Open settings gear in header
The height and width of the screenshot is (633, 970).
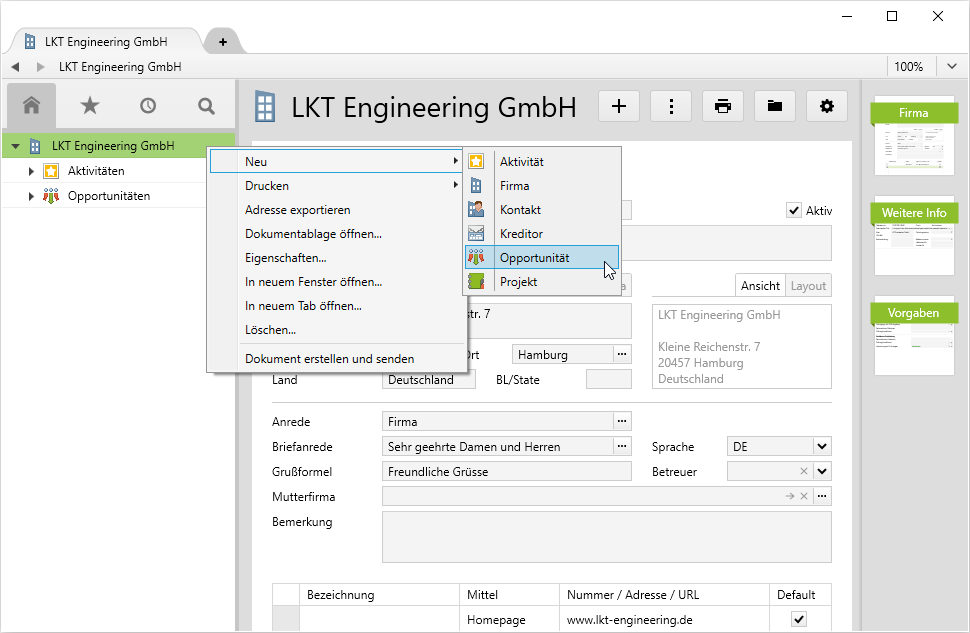827,106
